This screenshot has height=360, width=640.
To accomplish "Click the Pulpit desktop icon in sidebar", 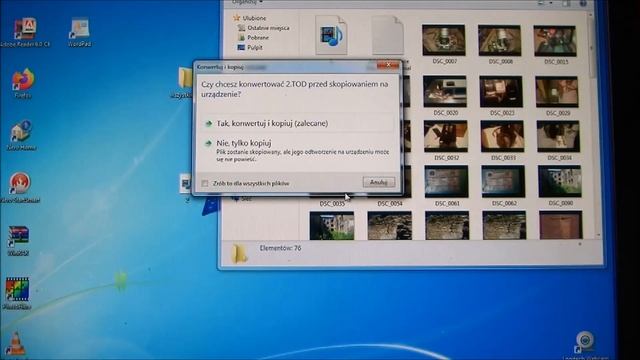I will [x=241, y=47].
